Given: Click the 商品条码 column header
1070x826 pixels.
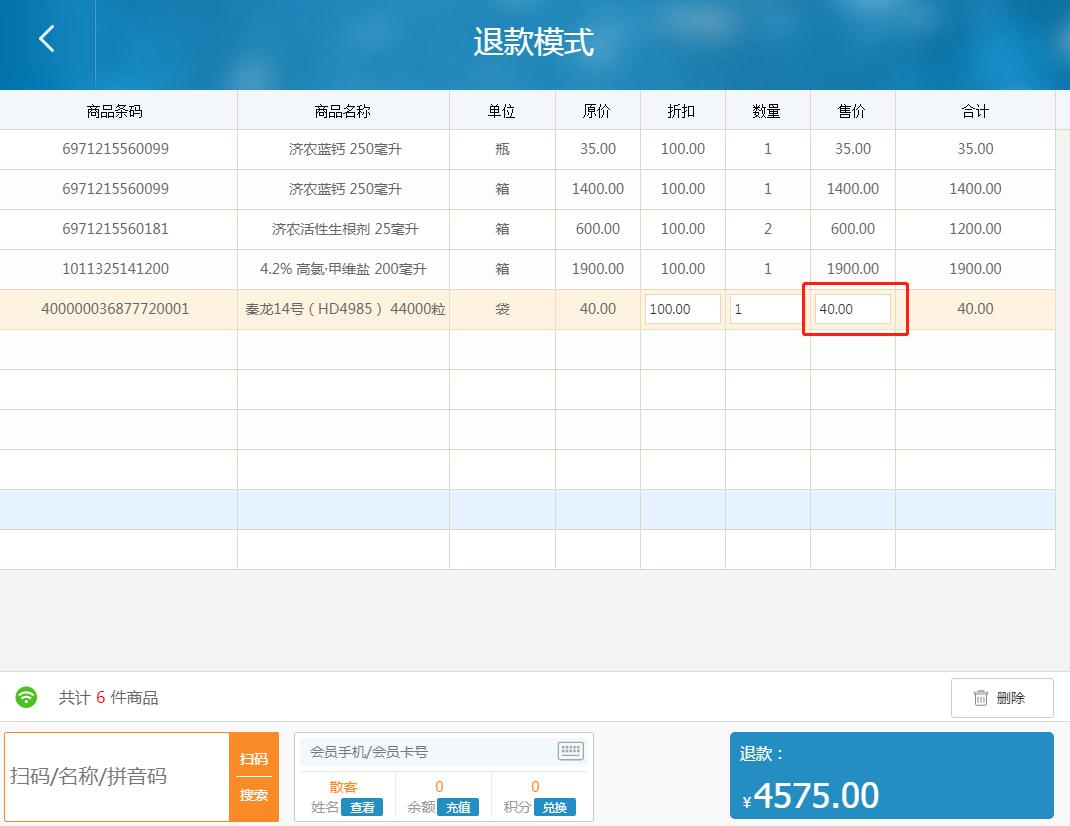Looking at the screenshot, I should 118,111.
